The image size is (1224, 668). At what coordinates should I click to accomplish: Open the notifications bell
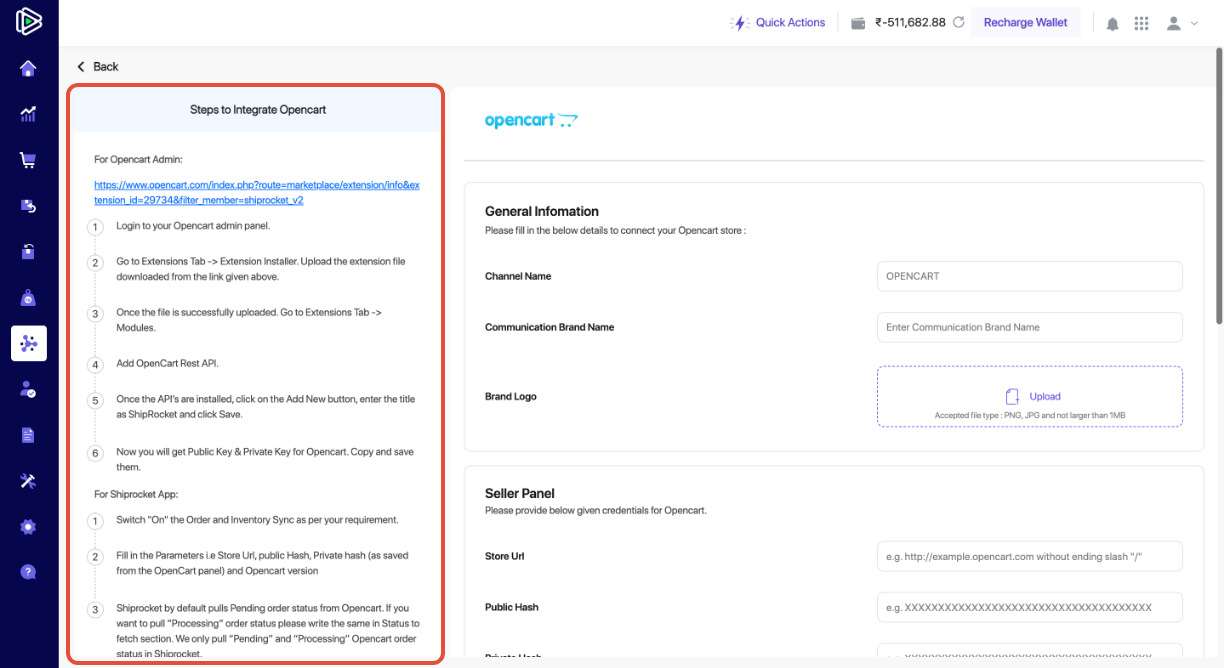(x=1112, y=23)
